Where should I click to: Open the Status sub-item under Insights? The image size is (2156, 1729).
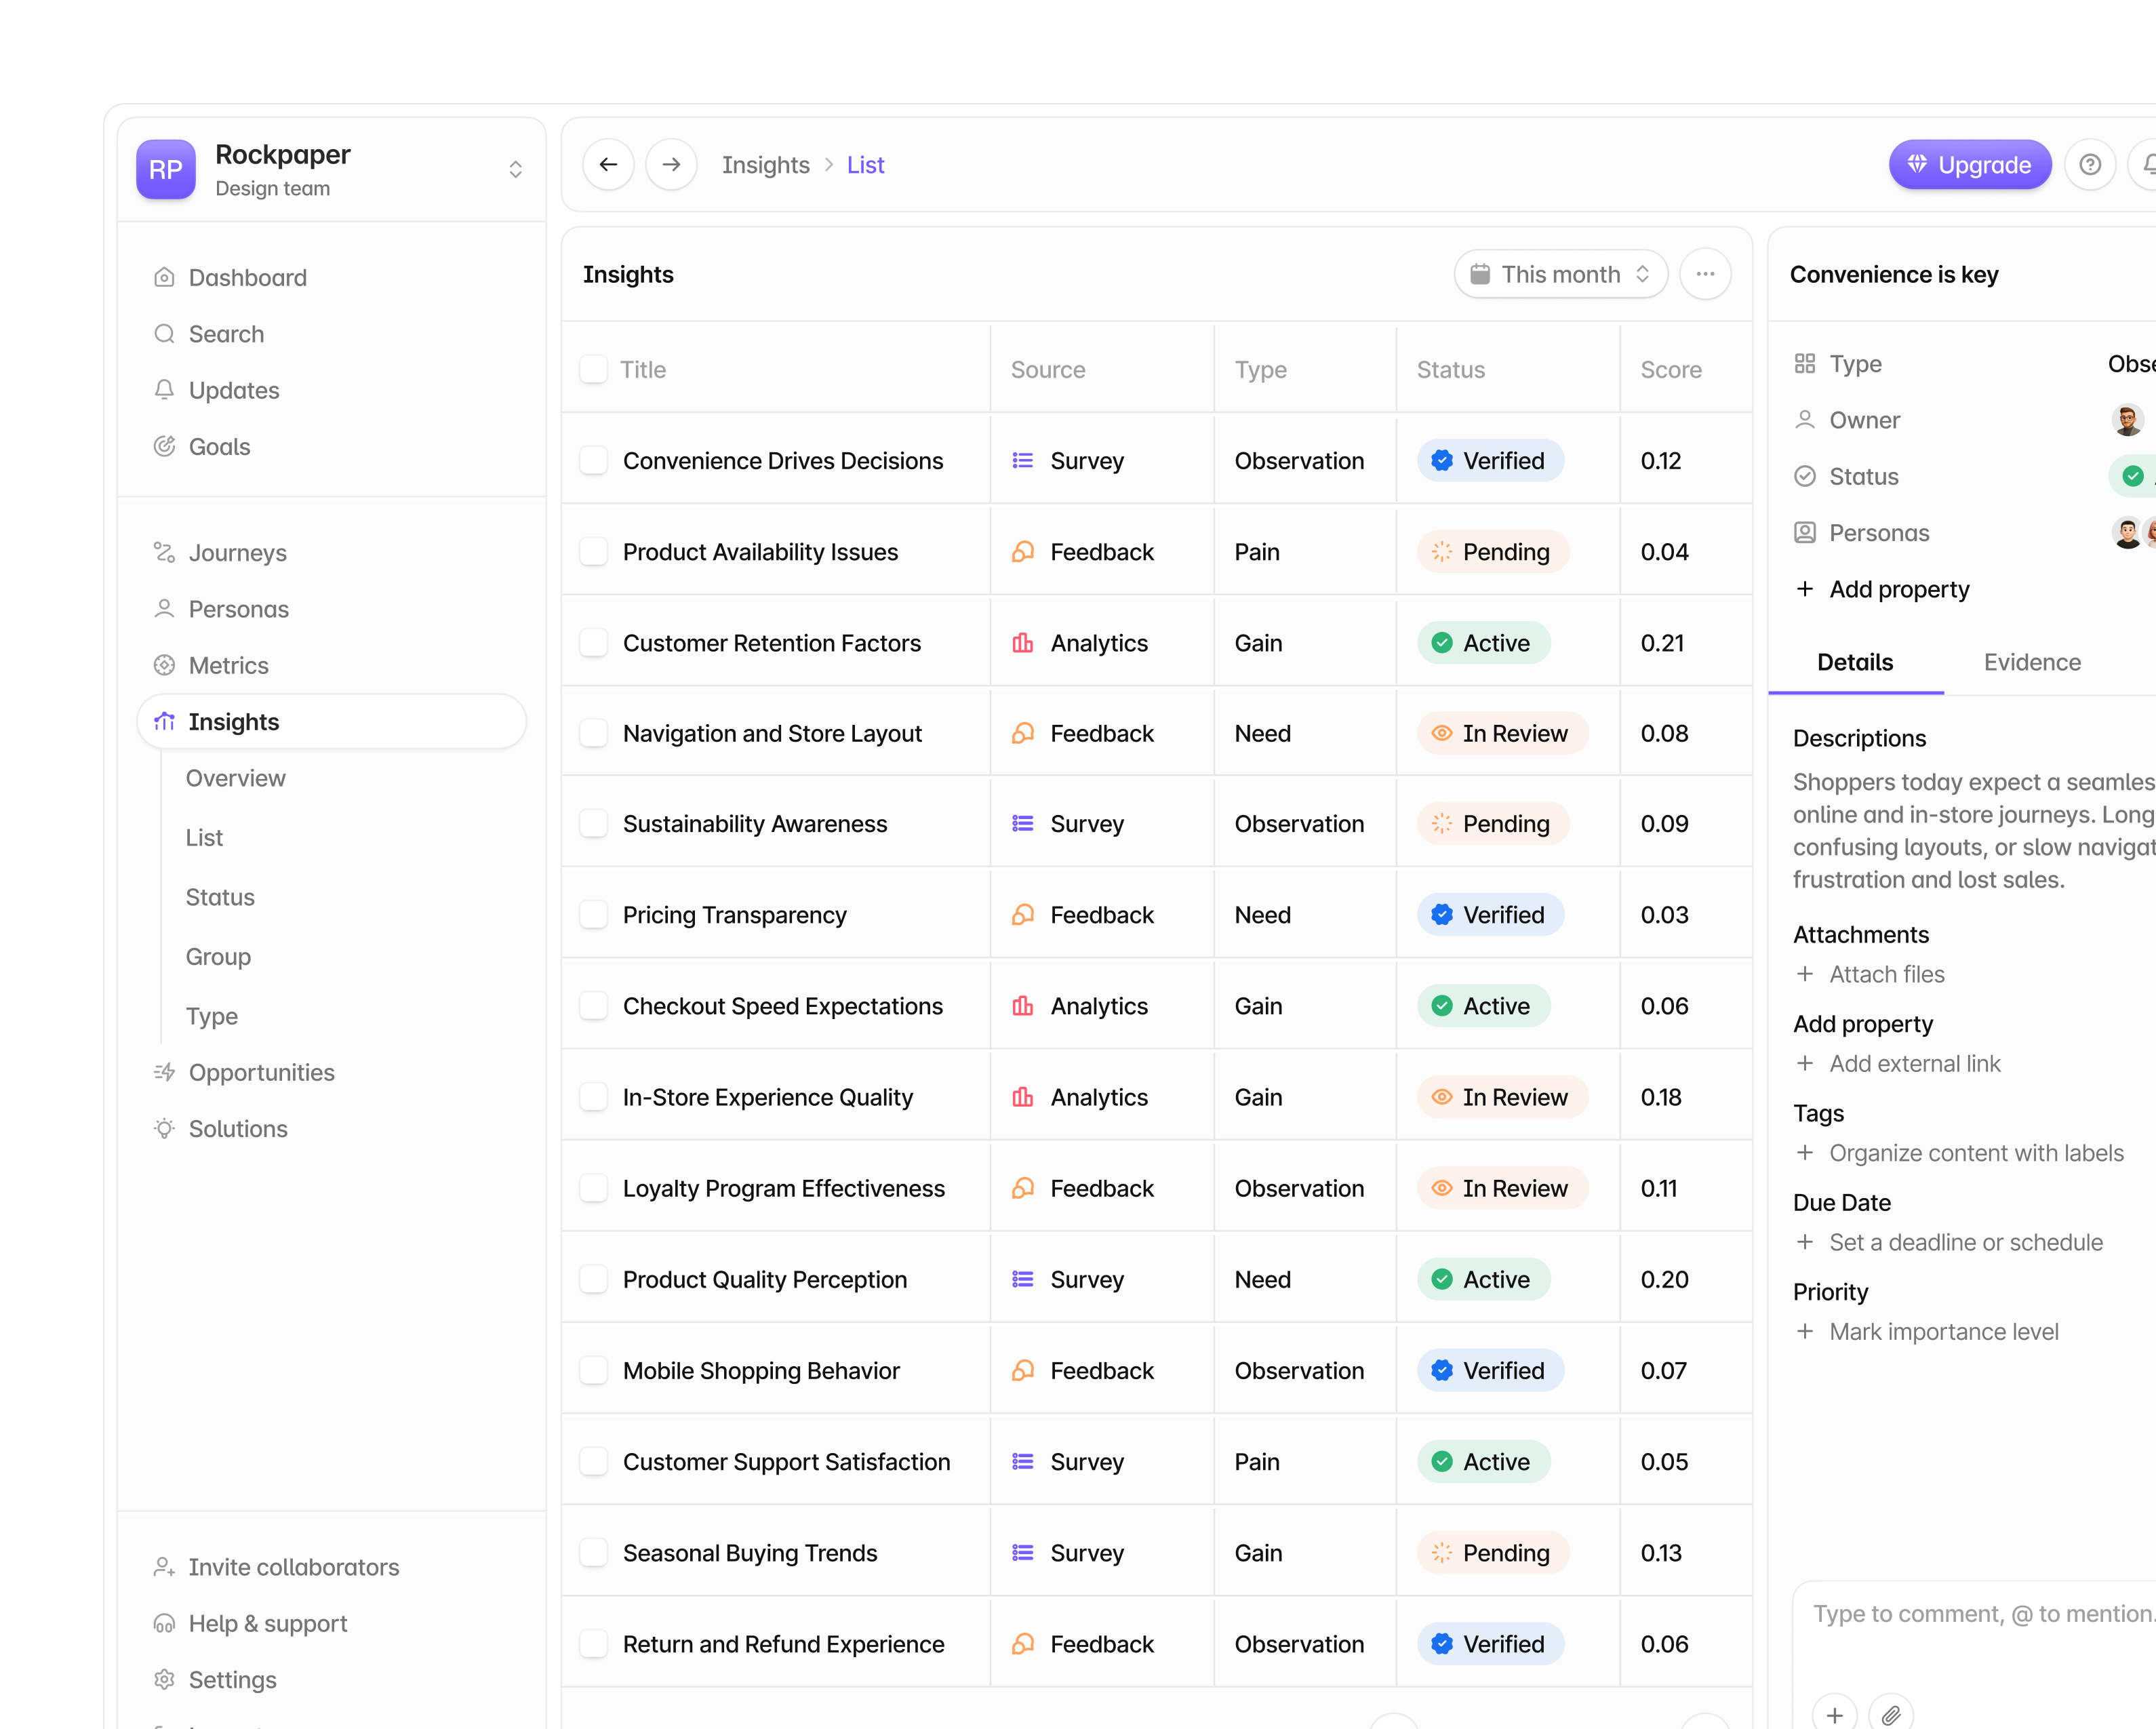220,897
